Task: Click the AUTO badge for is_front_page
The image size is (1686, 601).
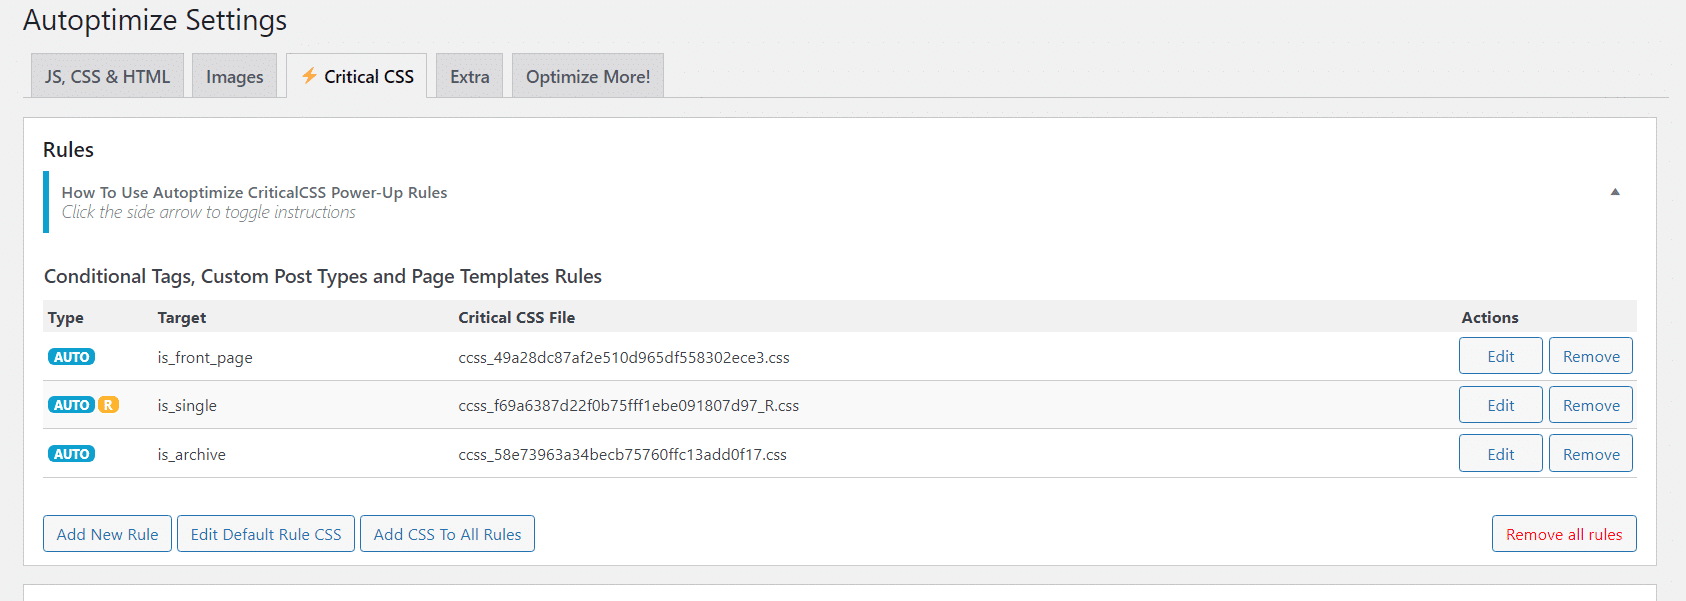Action: pyautogui.click(x=72, y=357)
